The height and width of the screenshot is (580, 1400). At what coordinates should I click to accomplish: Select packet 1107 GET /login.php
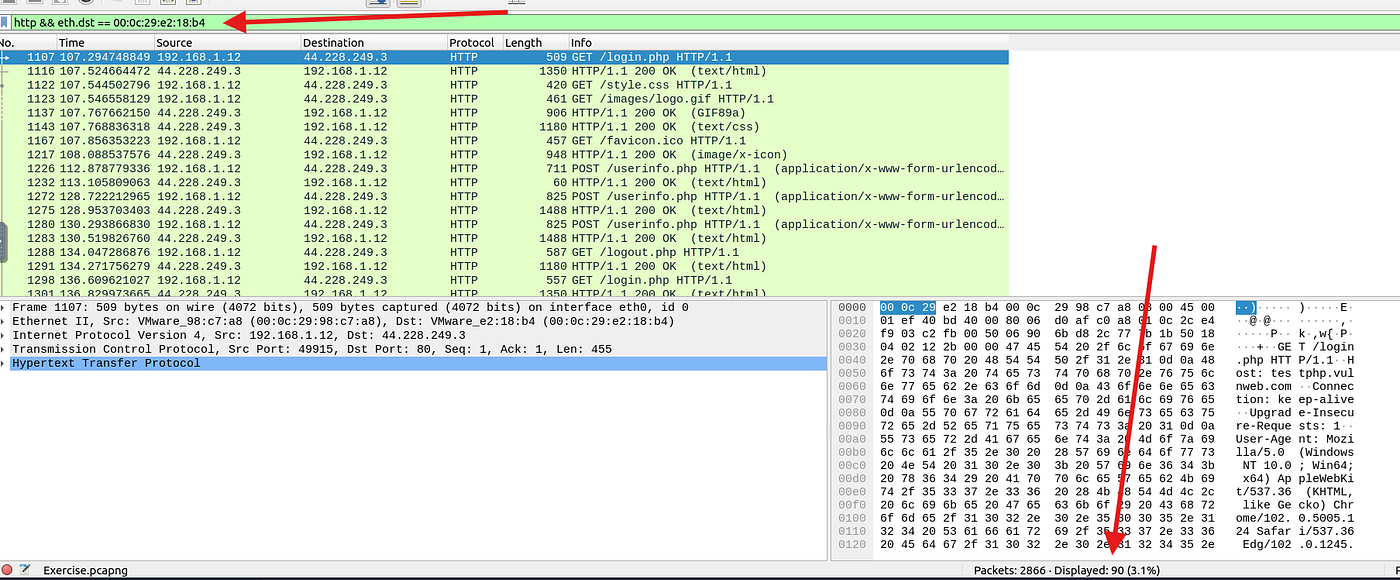[x=504, y=57]
